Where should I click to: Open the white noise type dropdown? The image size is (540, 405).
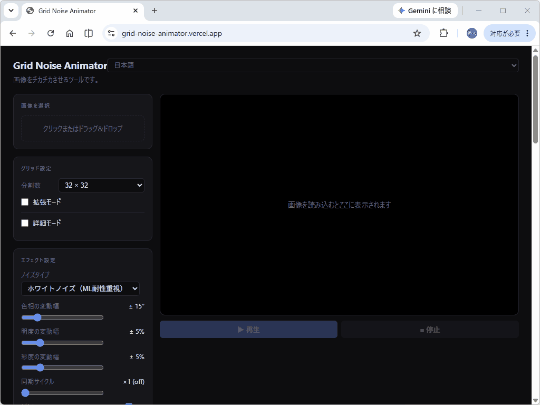[80, 289]
